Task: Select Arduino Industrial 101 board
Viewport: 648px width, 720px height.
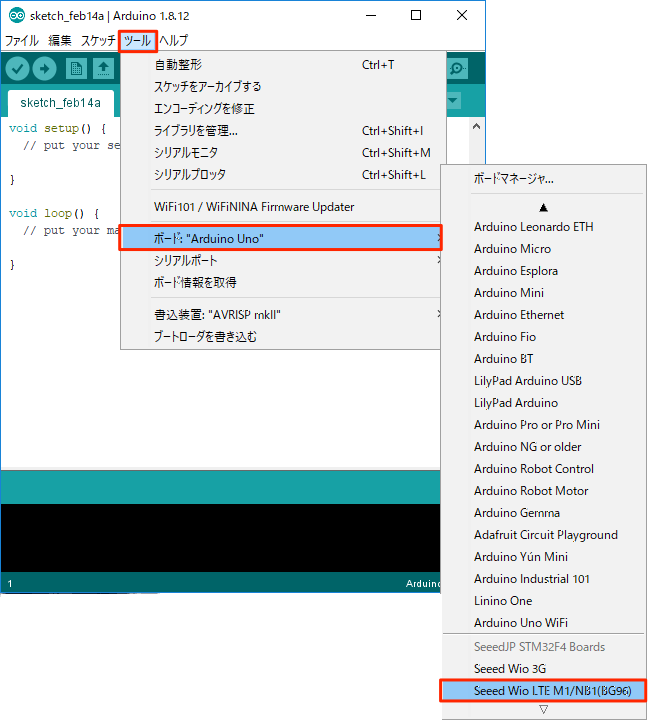Action: [x=544, y=579]
